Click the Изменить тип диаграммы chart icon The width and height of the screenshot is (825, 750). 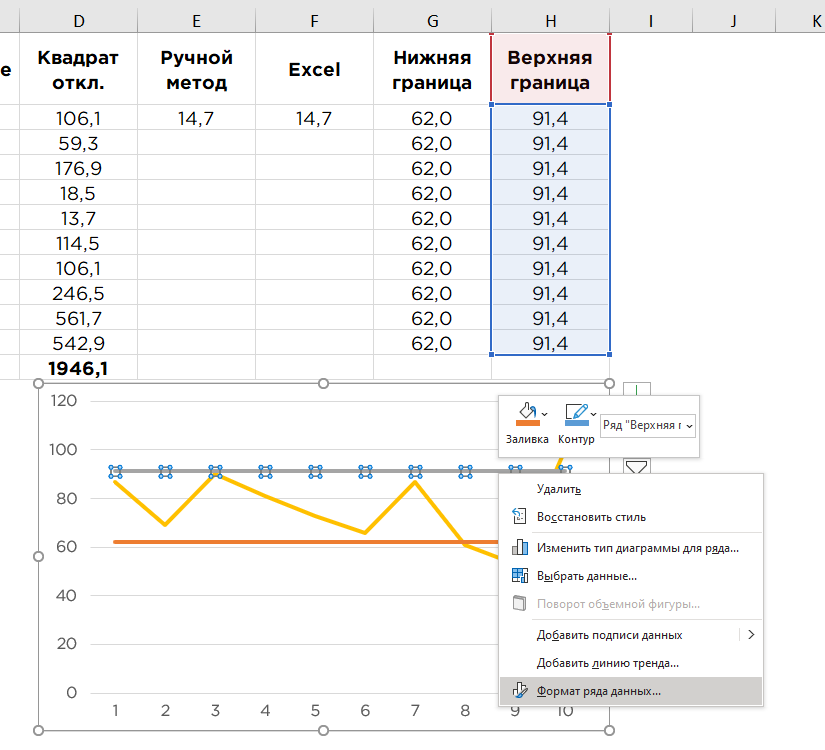pos(519,547)
